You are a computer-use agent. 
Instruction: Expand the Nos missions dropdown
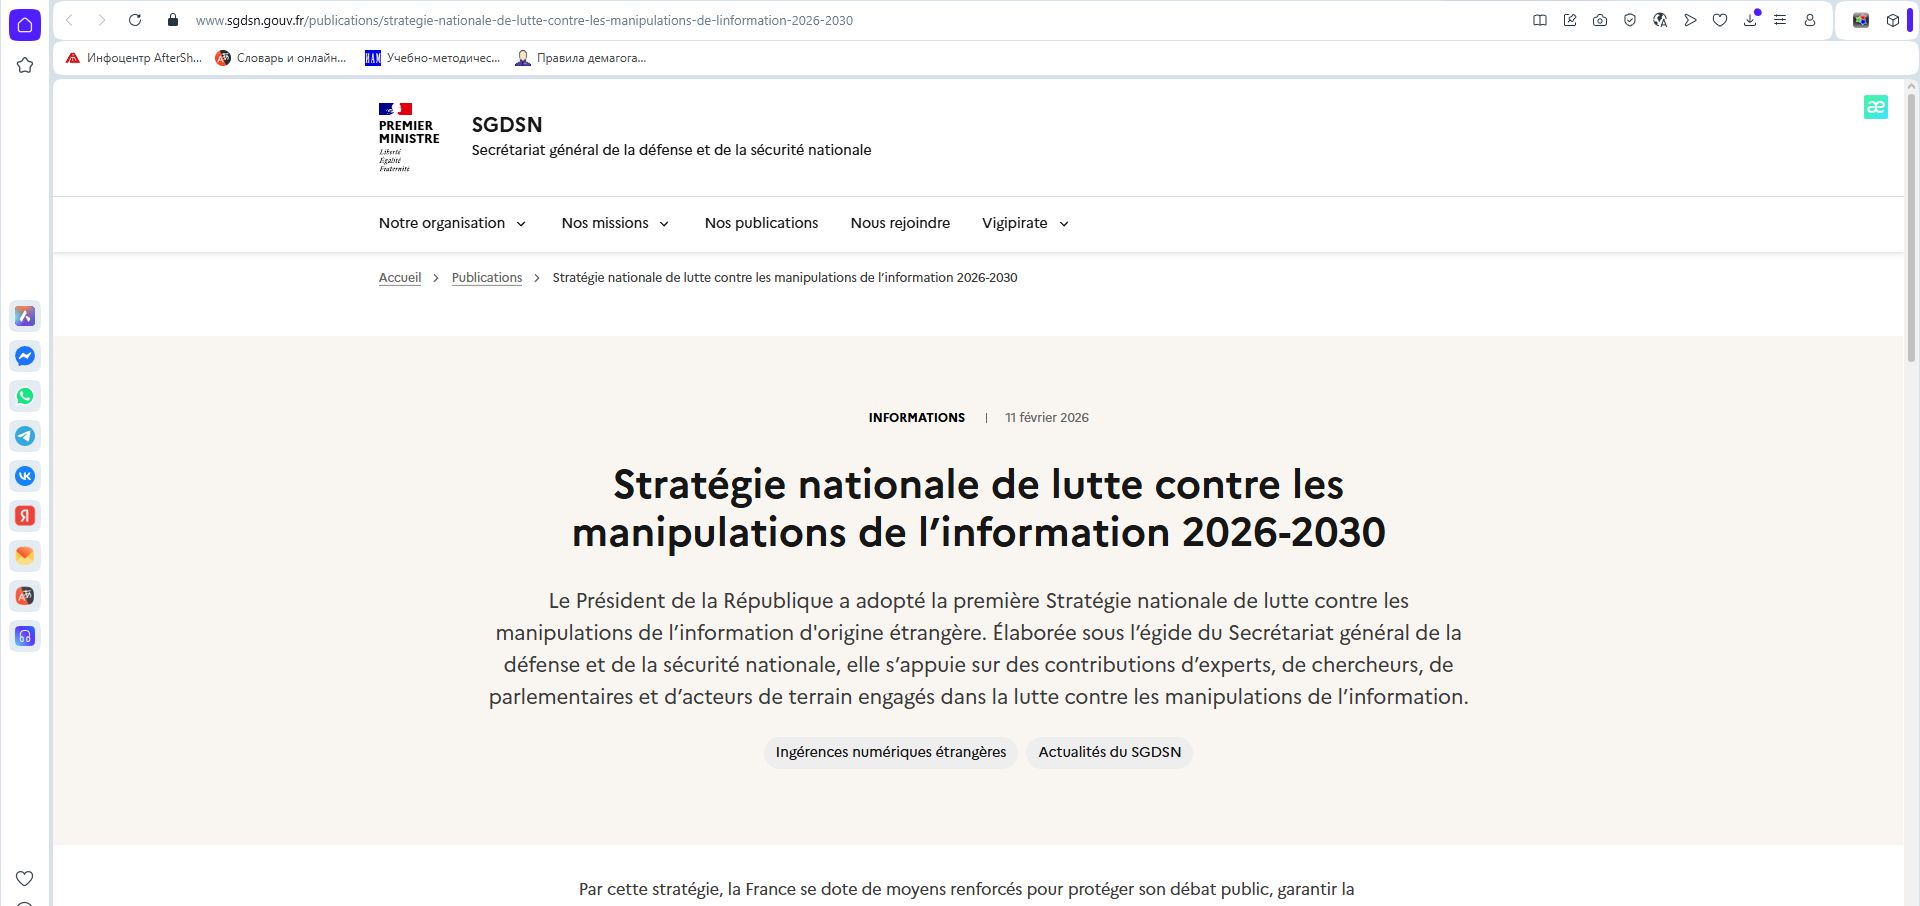pyautogui.click(x=615, y=223)
